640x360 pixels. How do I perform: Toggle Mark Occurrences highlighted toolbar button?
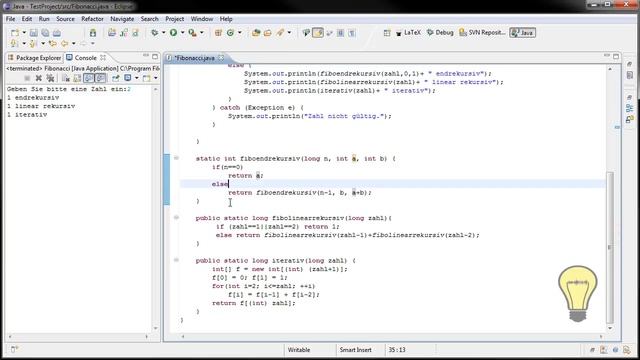tap(318, 33)
